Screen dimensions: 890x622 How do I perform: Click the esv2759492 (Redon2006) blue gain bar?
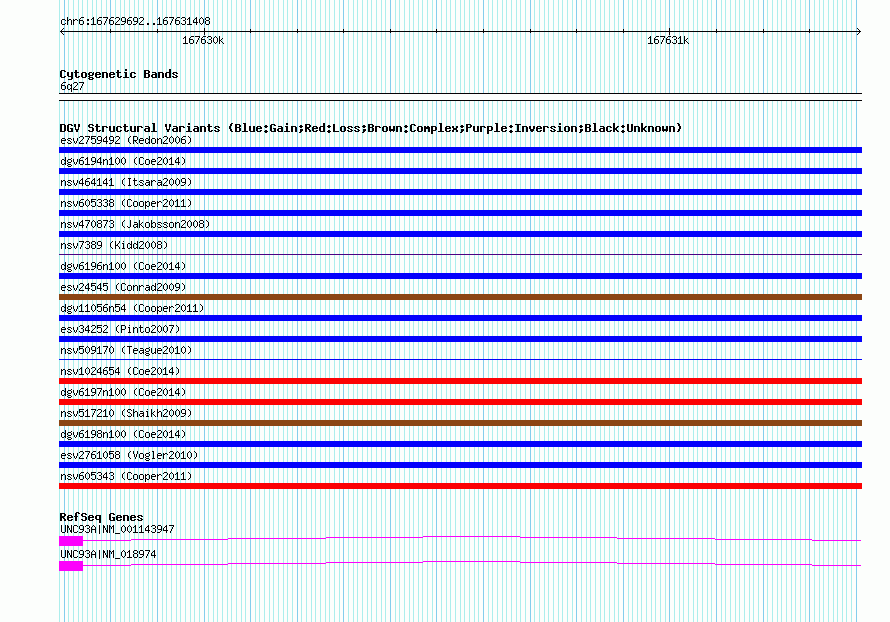click(x=460, y=150)
